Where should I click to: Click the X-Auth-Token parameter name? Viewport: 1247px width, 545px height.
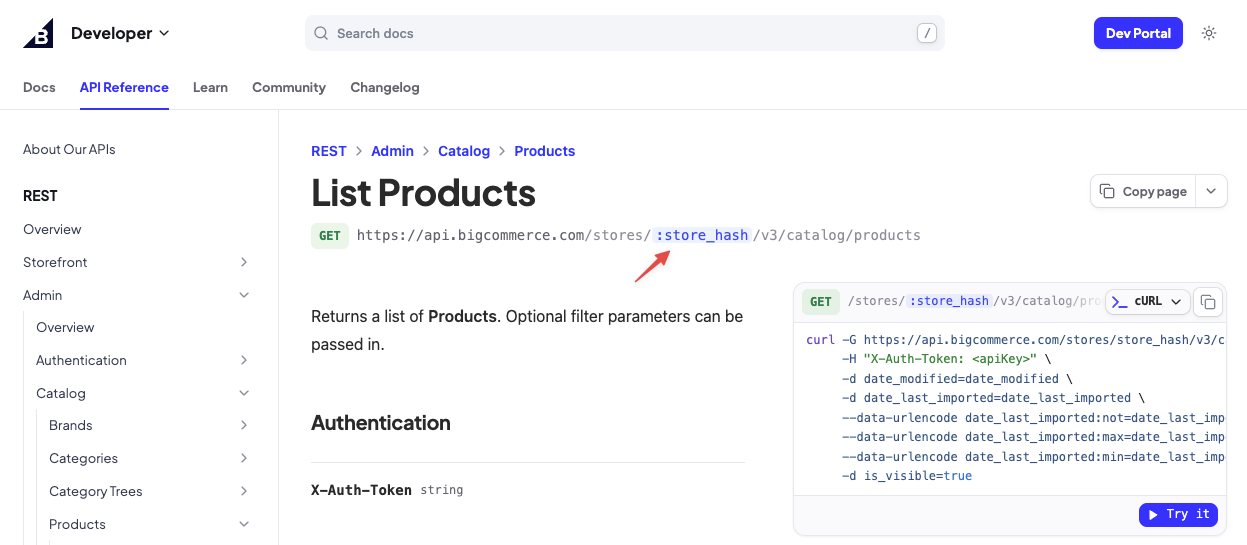pos(362,490)
